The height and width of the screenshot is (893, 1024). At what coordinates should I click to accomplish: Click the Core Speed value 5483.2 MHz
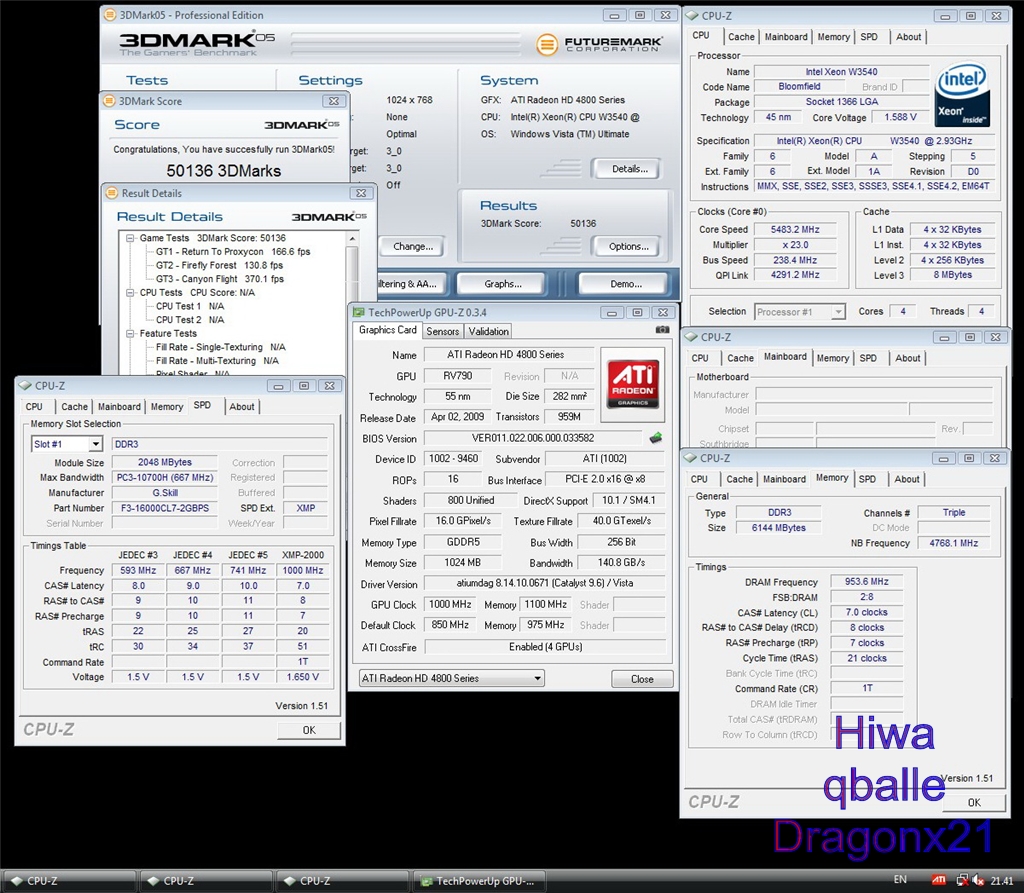795,229
